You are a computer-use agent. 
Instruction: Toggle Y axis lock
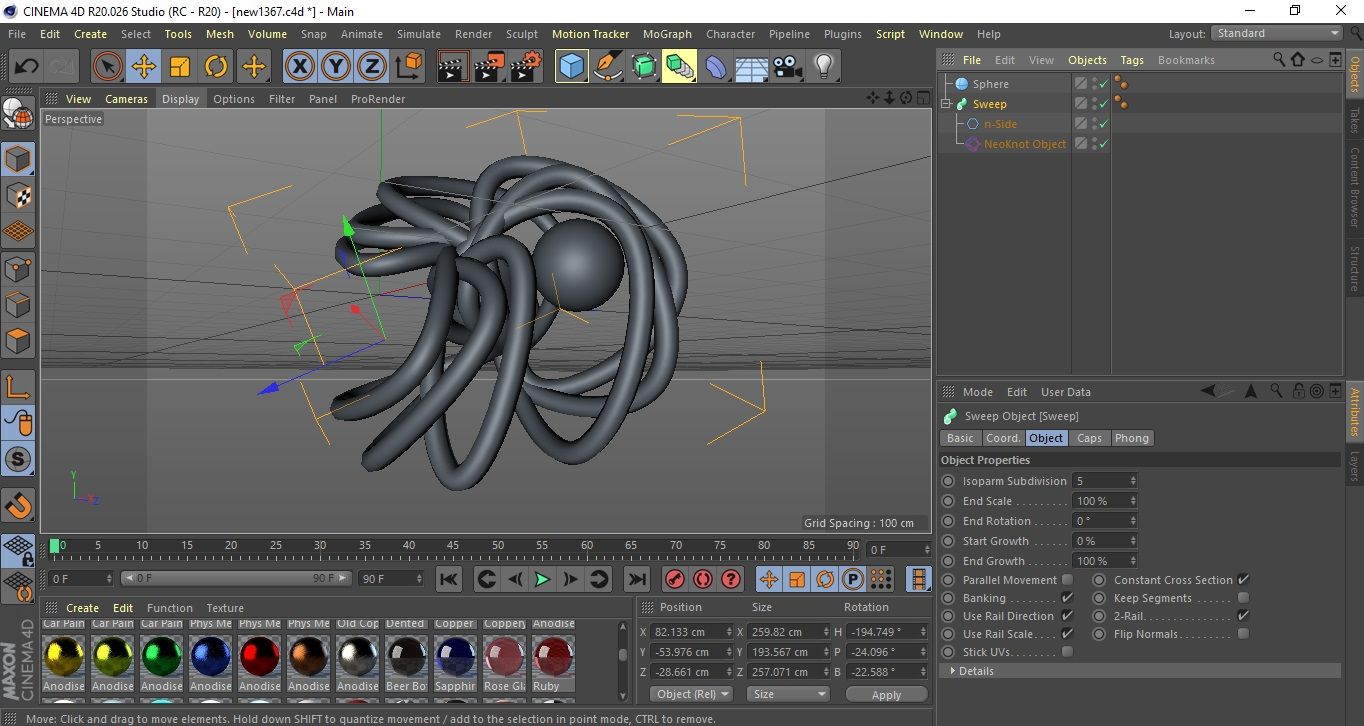pos(336,67)
